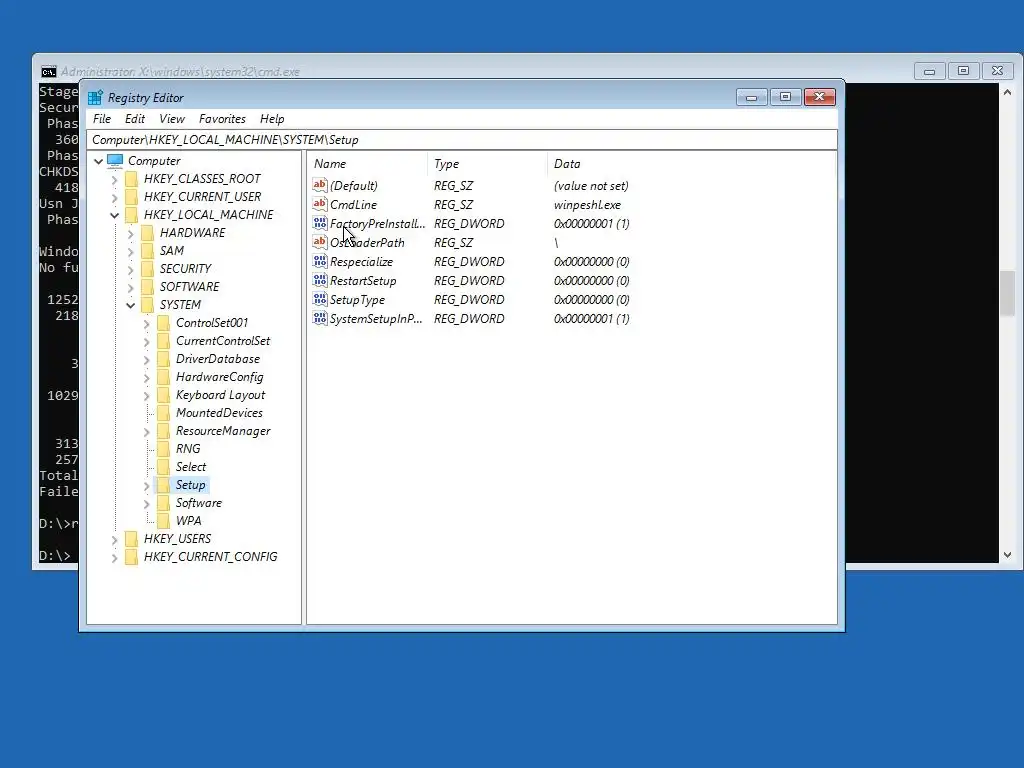Click the Computer icon in the tree
Screen dimensions: 1024x768
(115, 161)
